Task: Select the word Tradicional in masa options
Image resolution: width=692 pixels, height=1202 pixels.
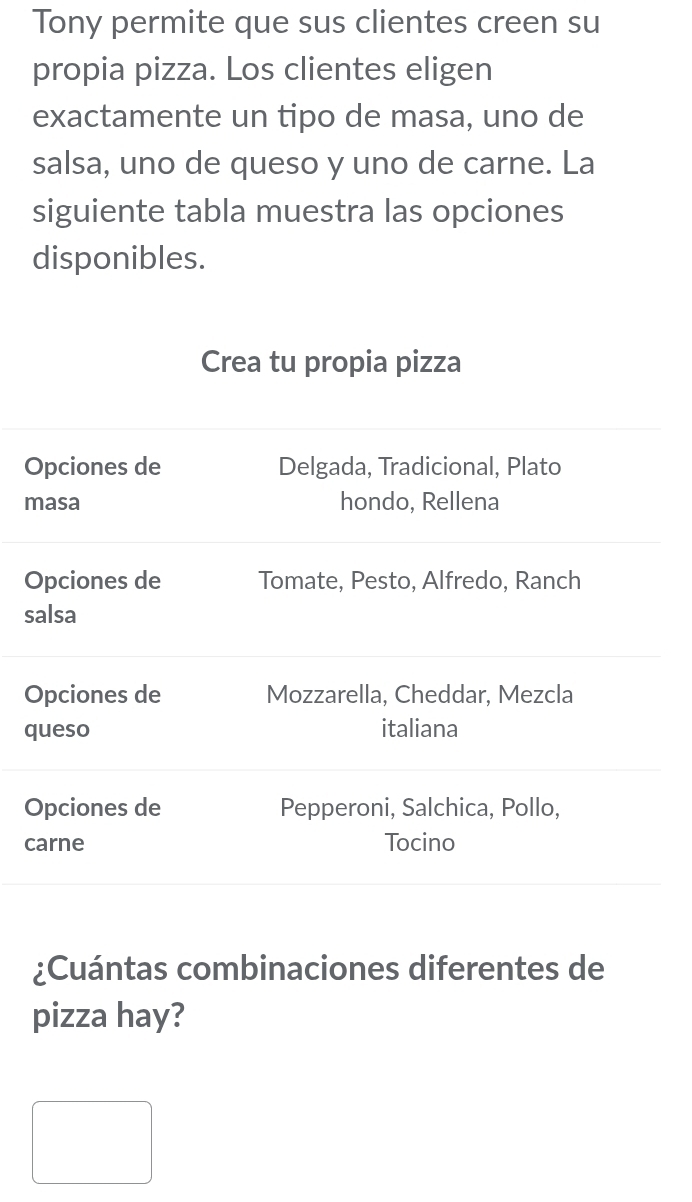Action: (x=435, y=466)
